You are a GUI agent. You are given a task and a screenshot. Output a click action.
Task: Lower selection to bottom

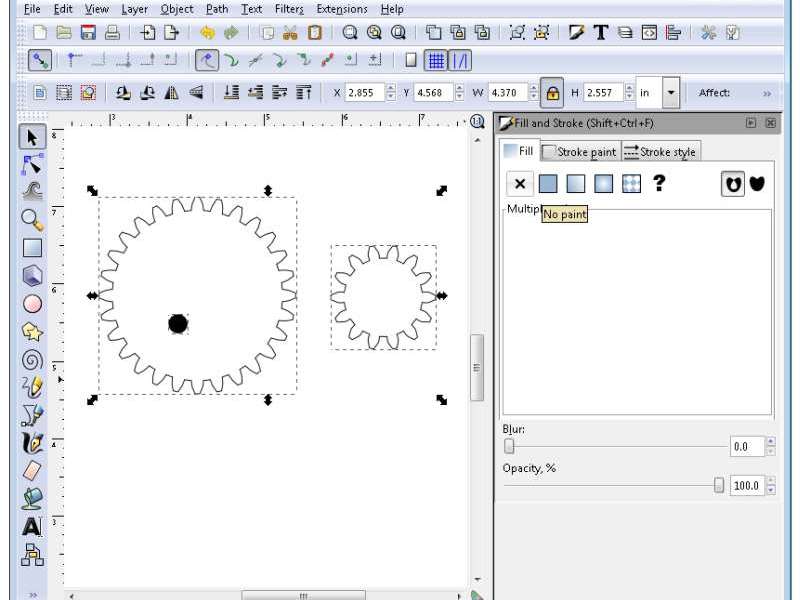(232, 93)
